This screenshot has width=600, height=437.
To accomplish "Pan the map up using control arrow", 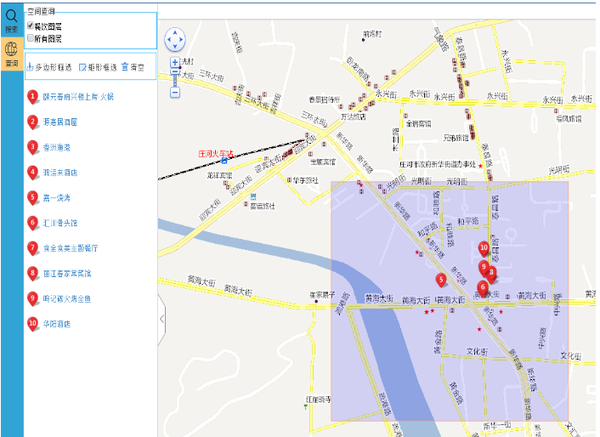I will click(x=175, y=33).
